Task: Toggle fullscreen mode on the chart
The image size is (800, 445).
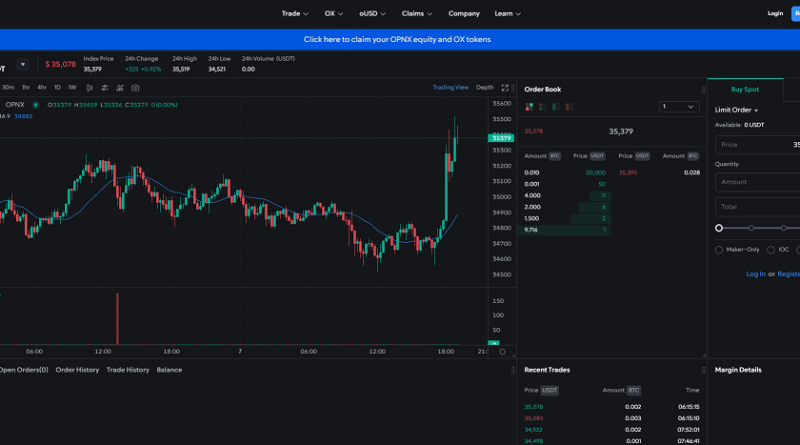Action: (505, 88)
